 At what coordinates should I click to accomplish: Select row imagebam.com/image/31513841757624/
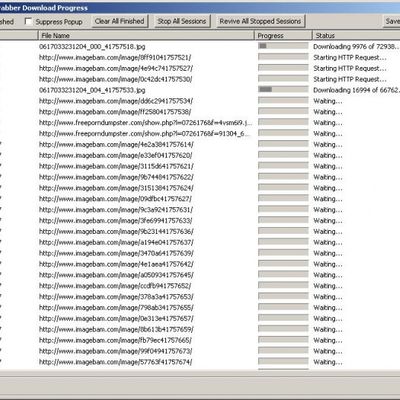[116, 188]
